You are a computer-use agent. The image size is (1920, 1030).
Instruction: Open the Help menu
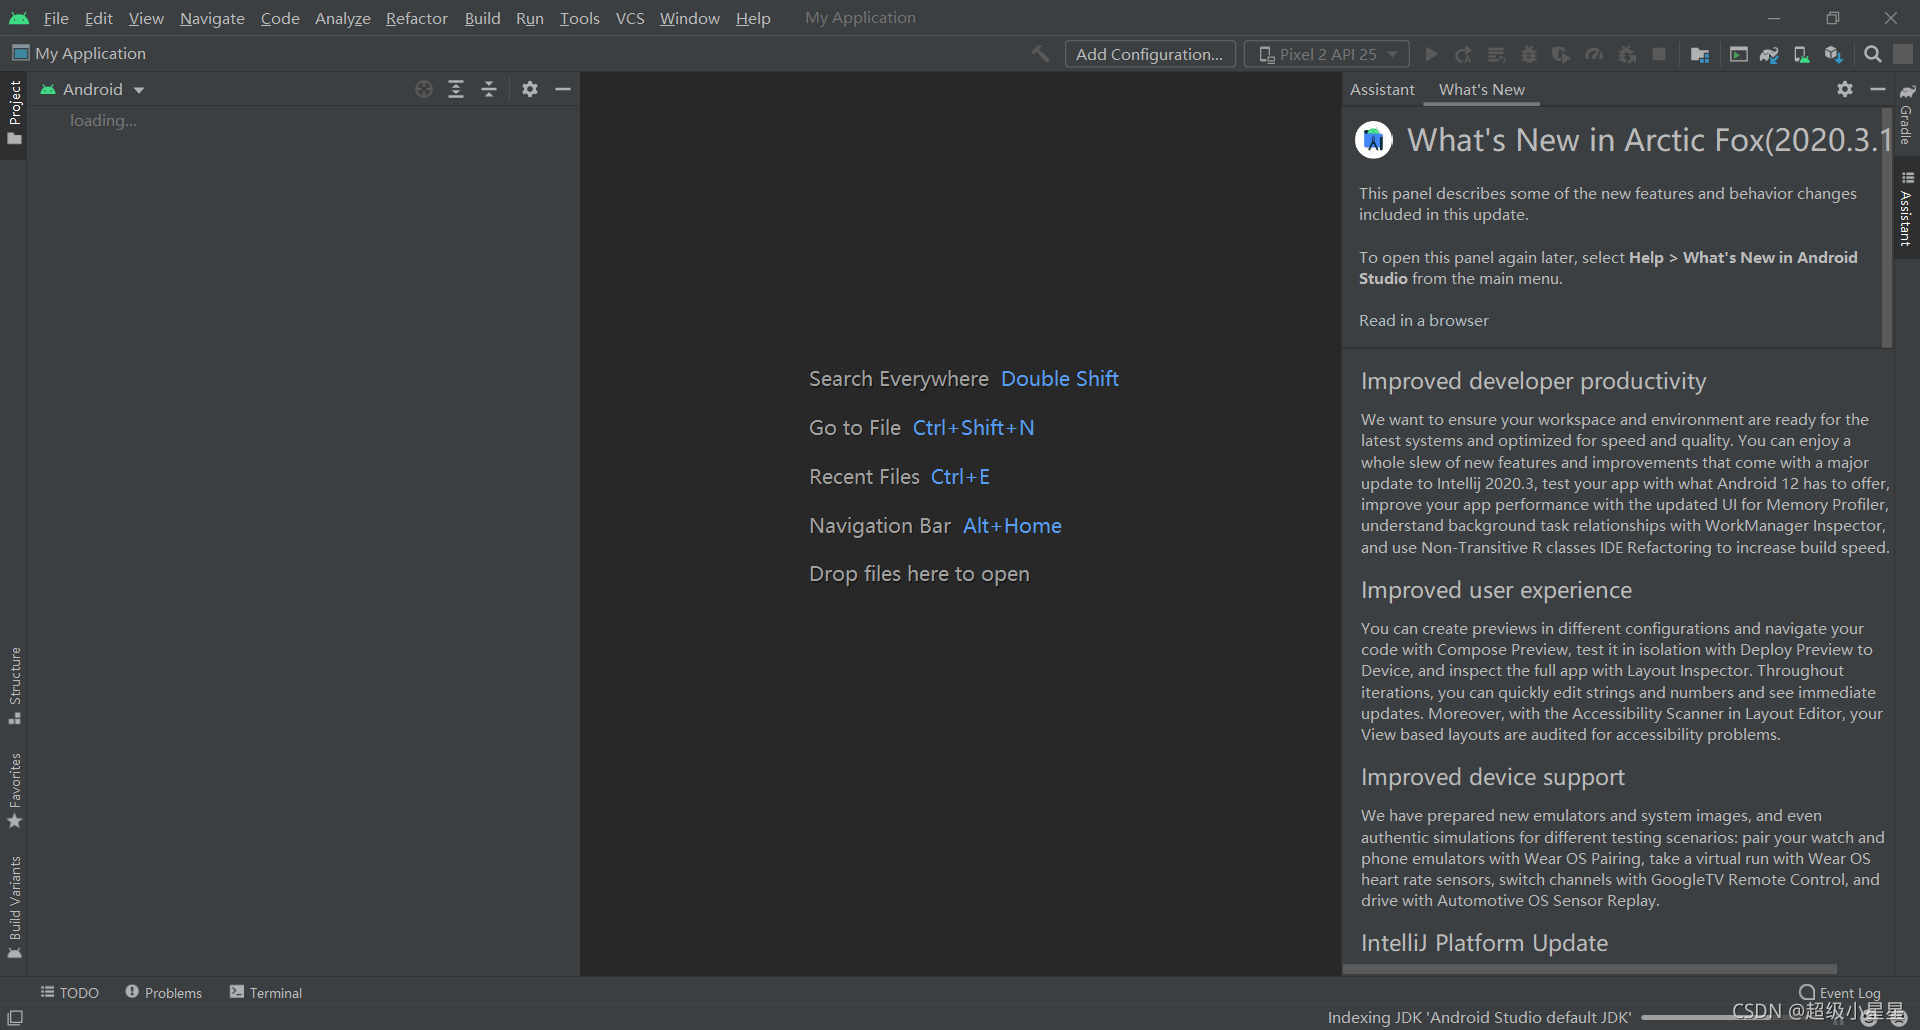point(753,18)
